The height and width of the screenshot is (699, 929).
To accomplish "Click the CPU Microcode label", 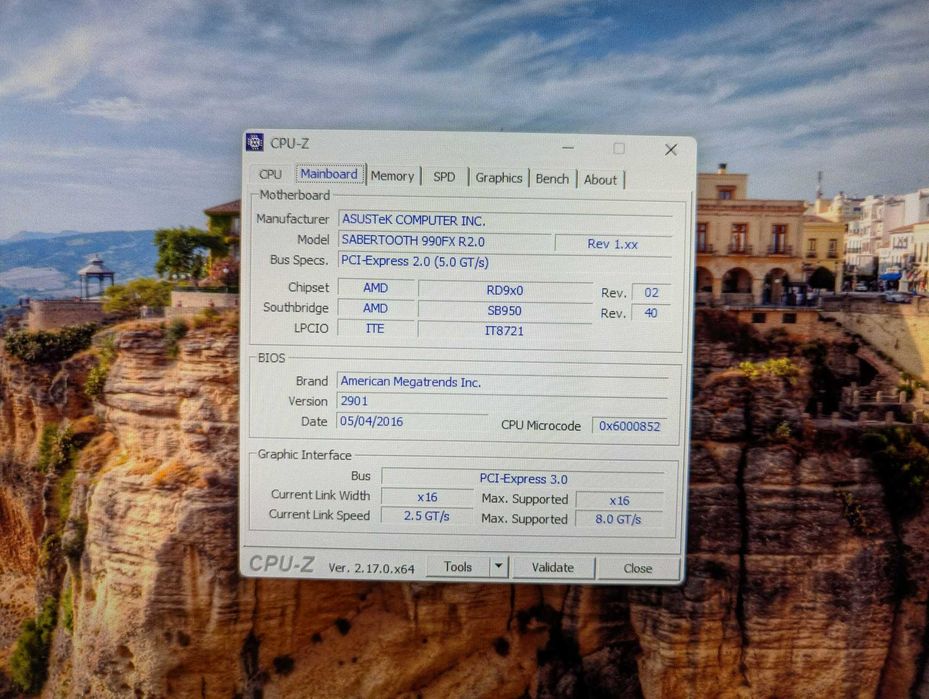I will tap(541, 425).
